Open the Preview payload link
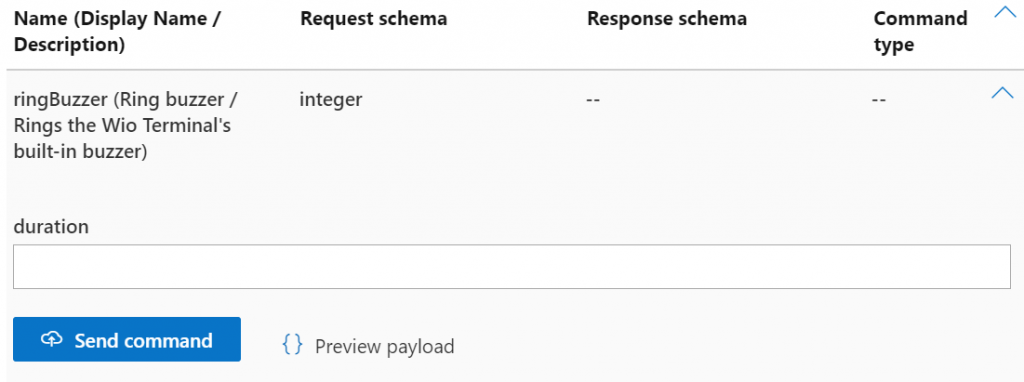Screen dimensions: 1024x382 click(384, 346)
